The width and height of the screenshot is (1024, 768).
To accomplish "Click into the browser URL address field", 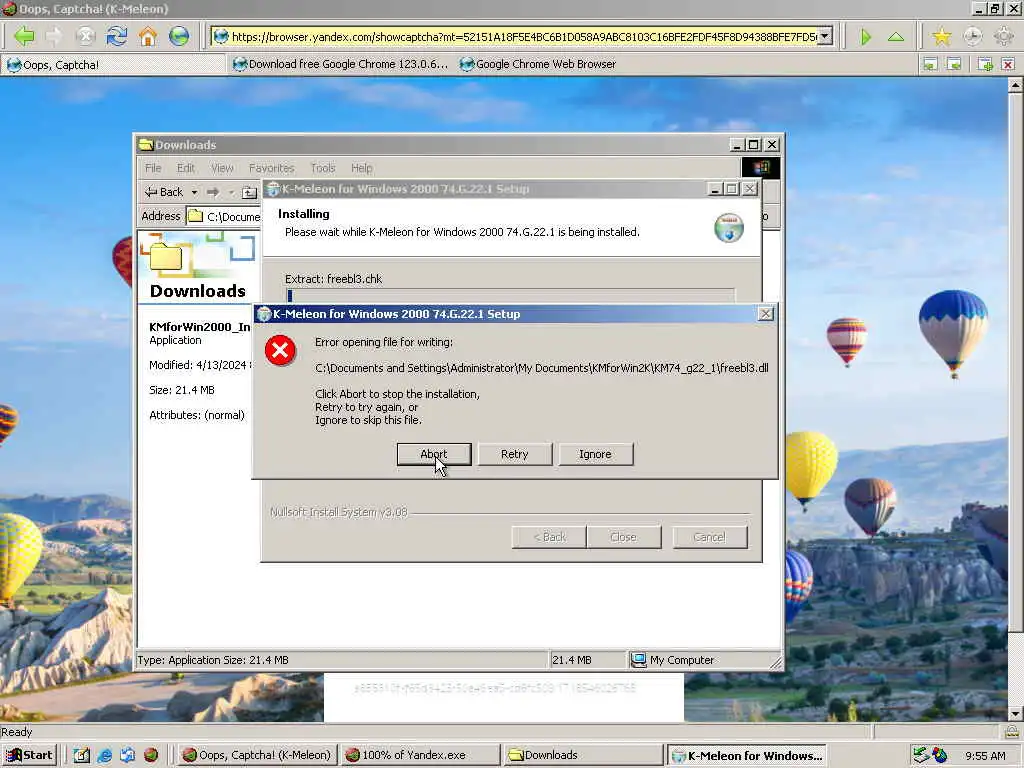I will tap(516, 36).
